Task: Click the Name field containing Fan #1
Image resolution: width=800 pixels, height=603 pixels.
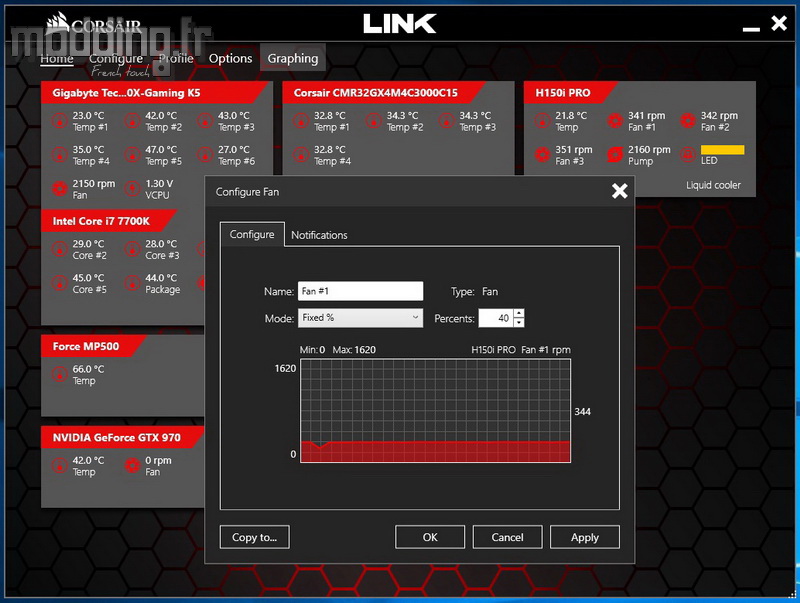Action: pyautogui.click(x=360, y=291)
